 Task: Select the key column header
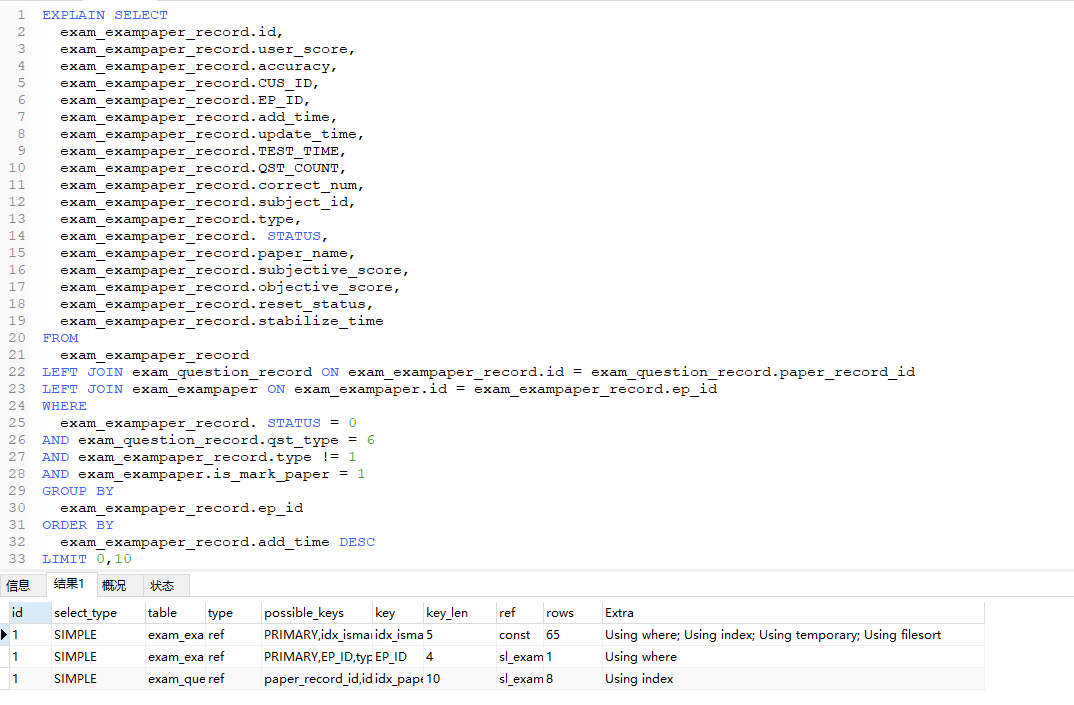click(x=398, y=613)
